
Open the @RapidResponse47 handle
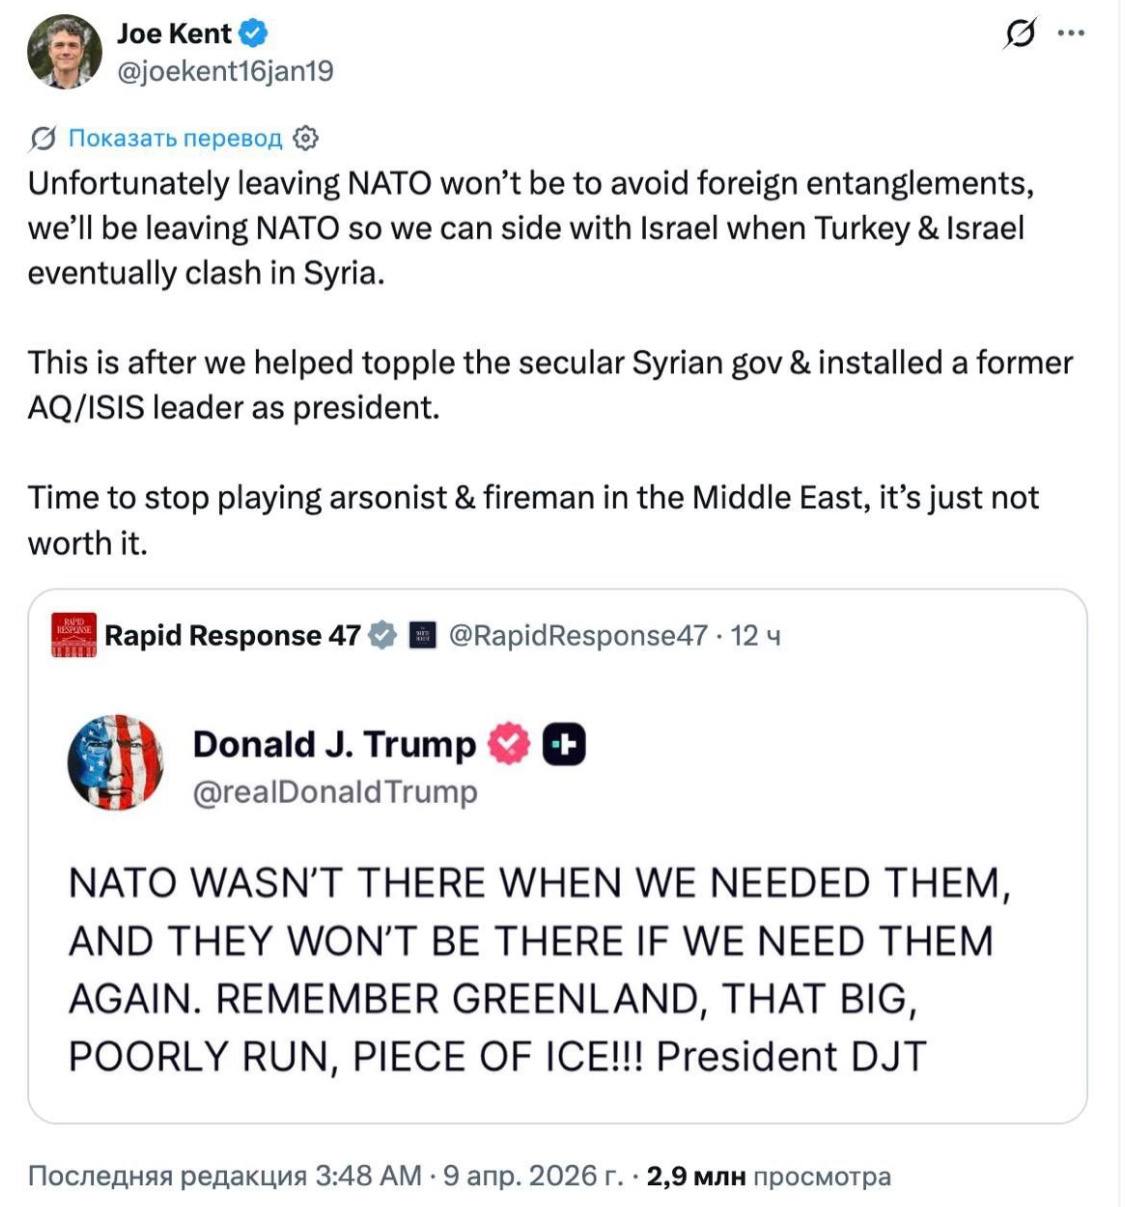[x=578, y=636]
